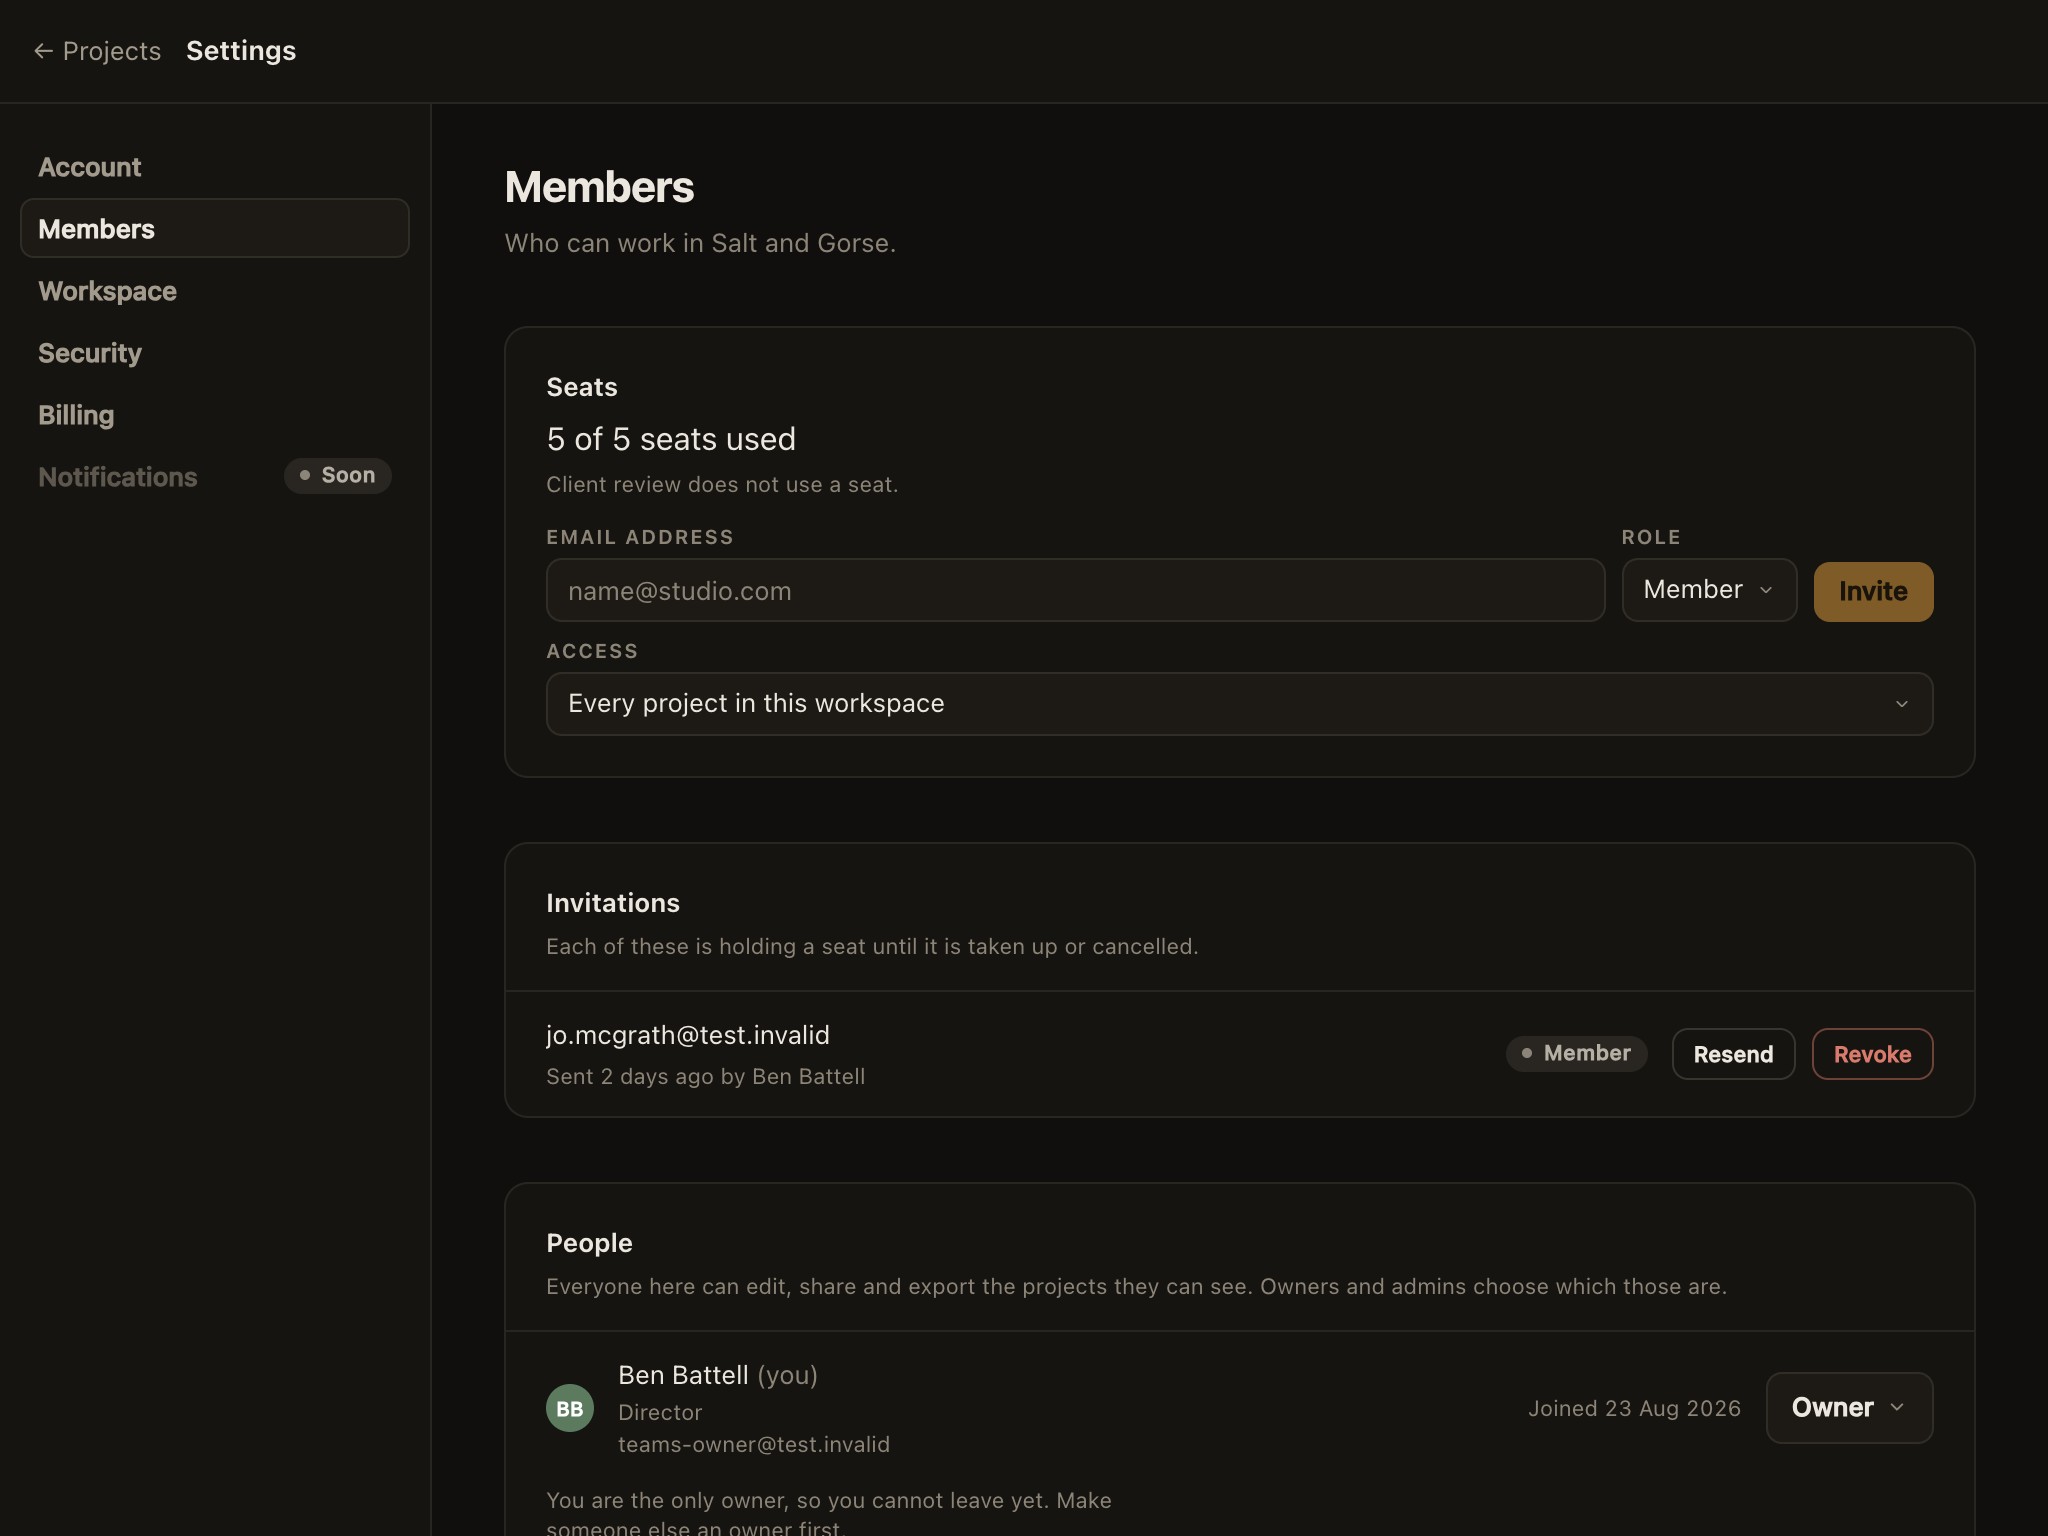Click the 'Client review does not use a seat' note

(722, 485)
